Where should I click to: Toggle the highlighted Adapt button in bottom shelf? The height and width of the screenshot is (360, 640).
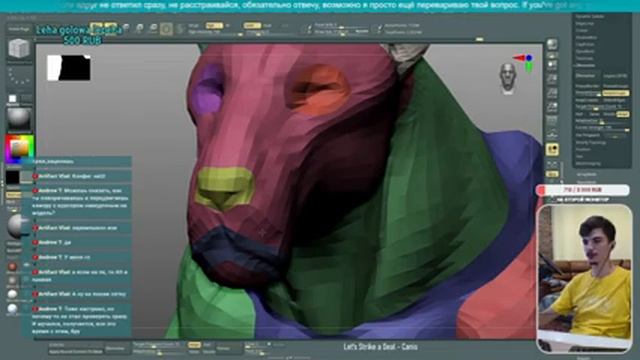click(x=194, y=345)
